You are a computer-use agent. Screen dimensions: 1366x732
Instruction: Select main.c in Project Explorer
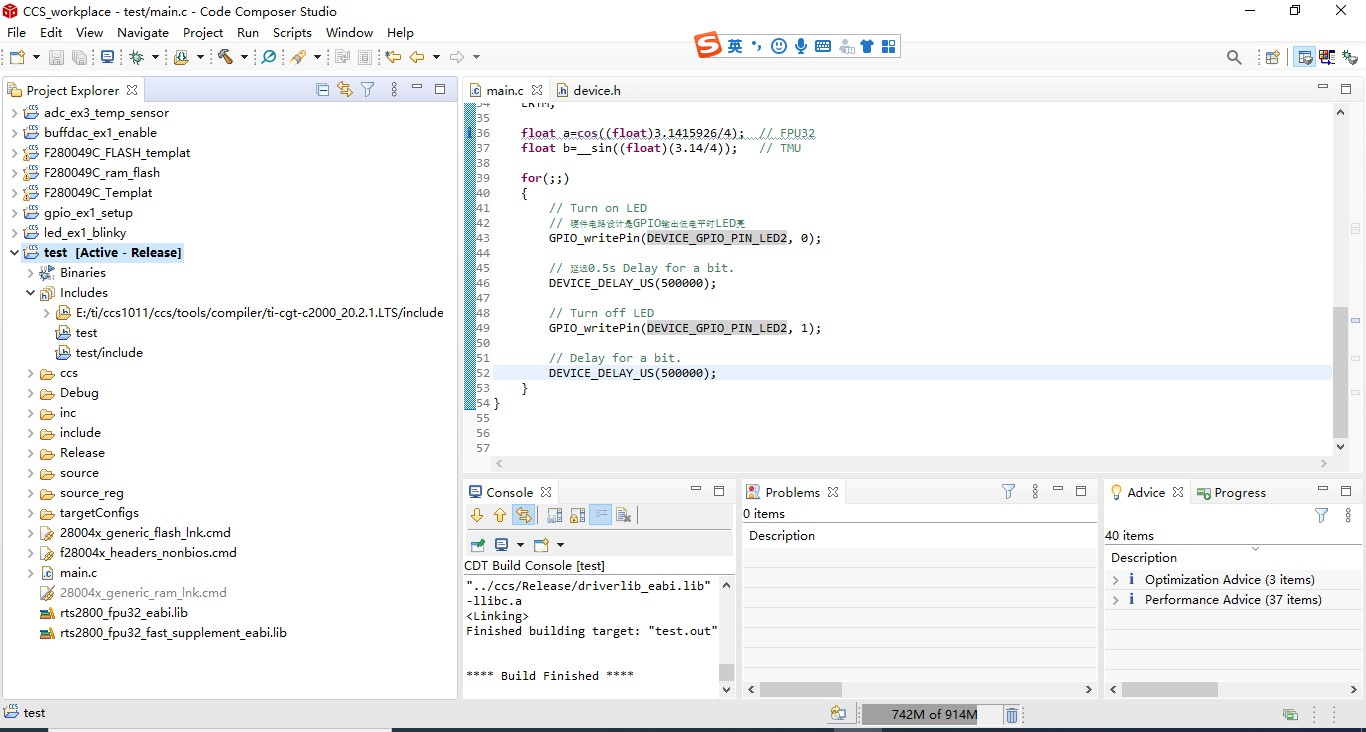(x=78, y=573)
